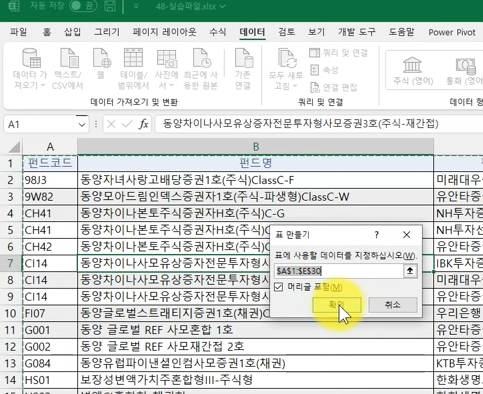Click the Save icon in title bar
Viewport: 483px width, 394px height.
tap(110, 6)
